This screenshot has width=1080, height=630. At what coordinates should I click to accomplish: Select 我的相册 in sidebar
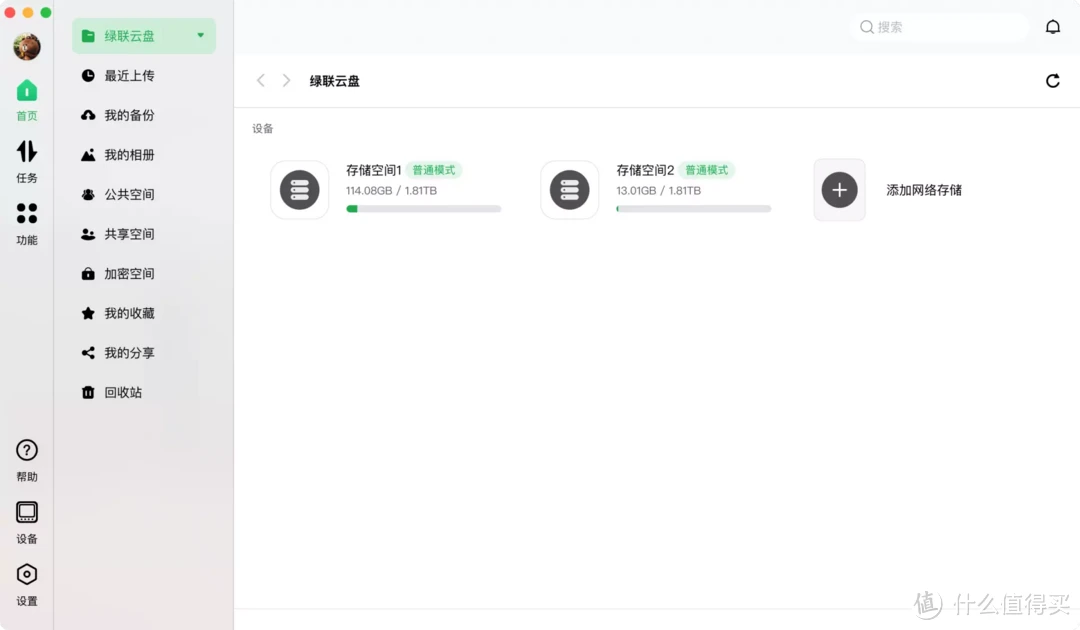pos(144,155)
